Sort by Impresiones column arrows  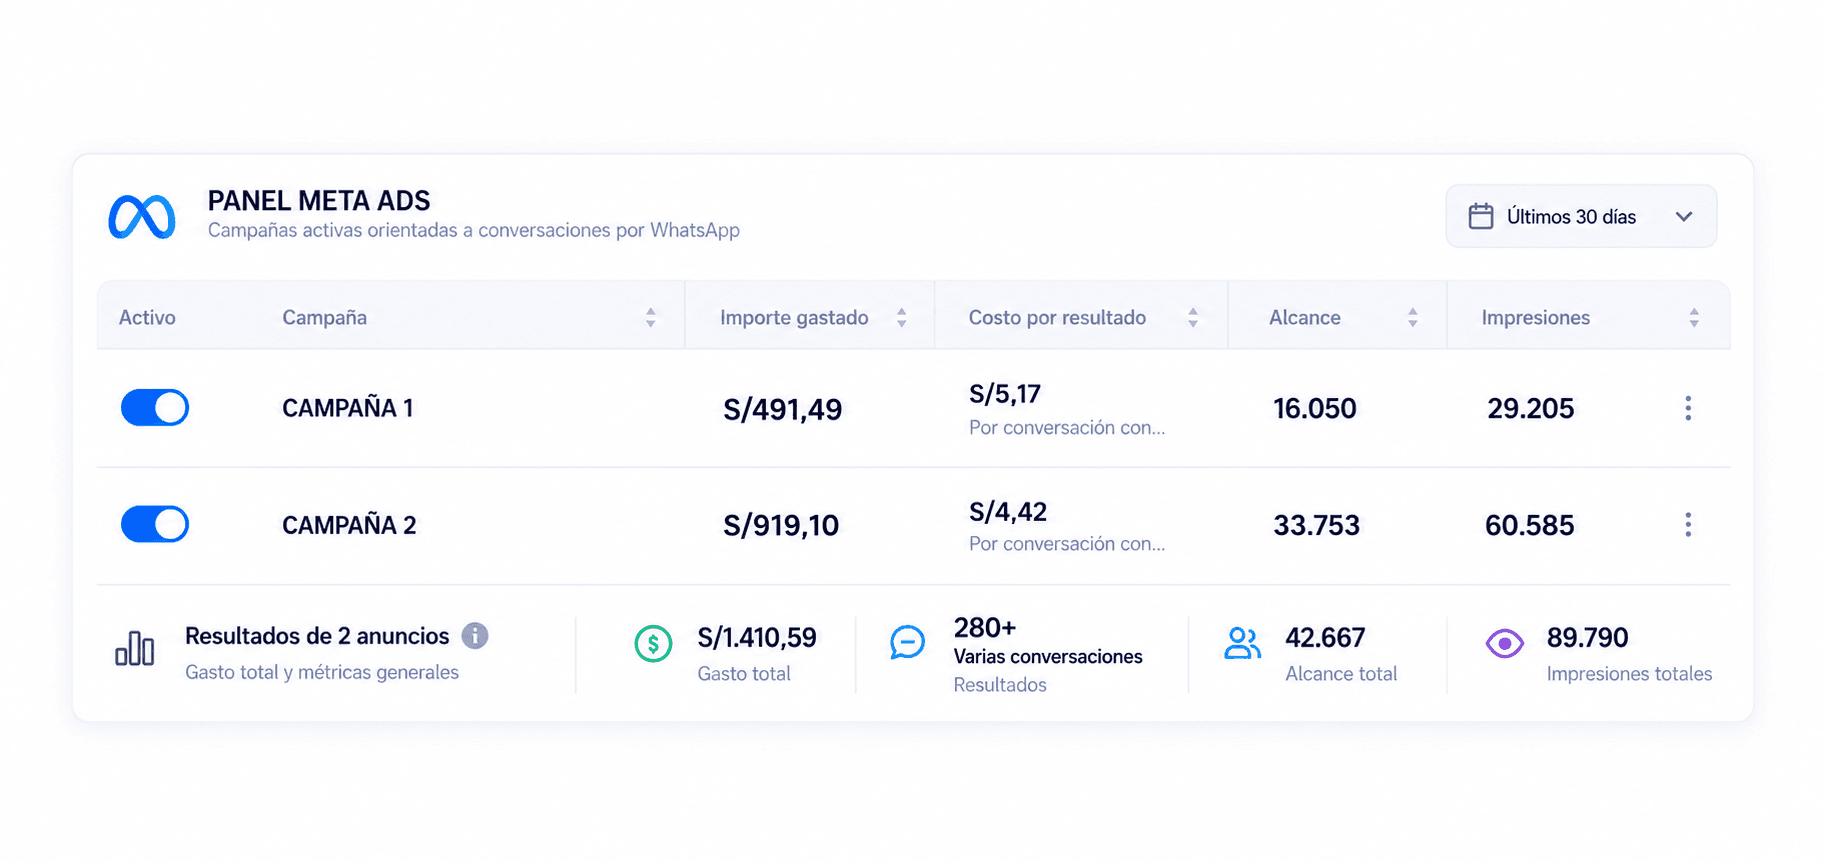[x=1694, y=318]
